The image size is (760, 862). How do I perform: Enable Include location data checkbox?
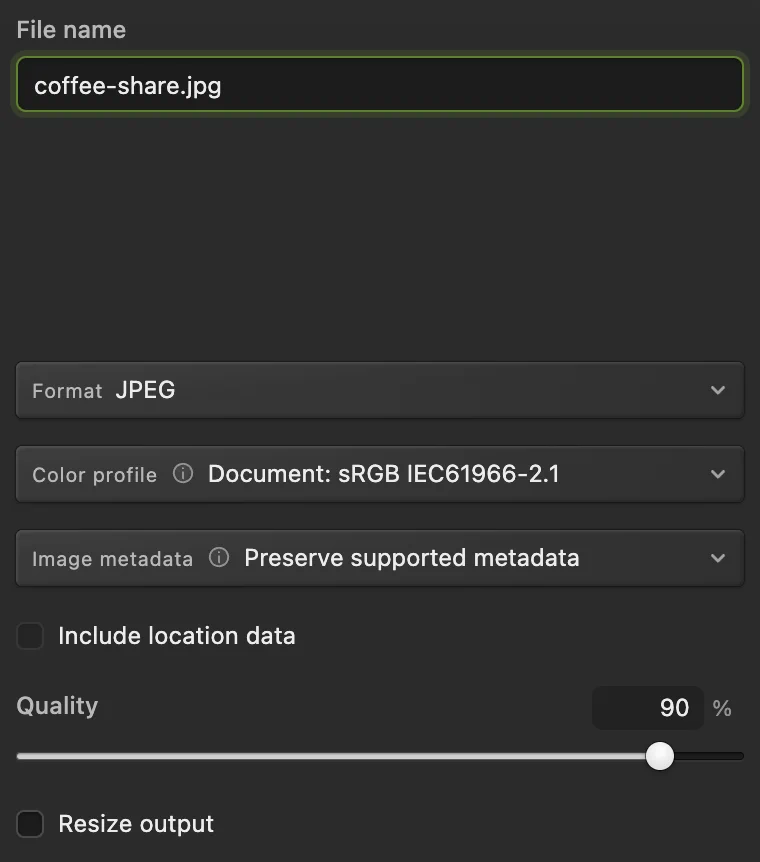tap(30, 636)
